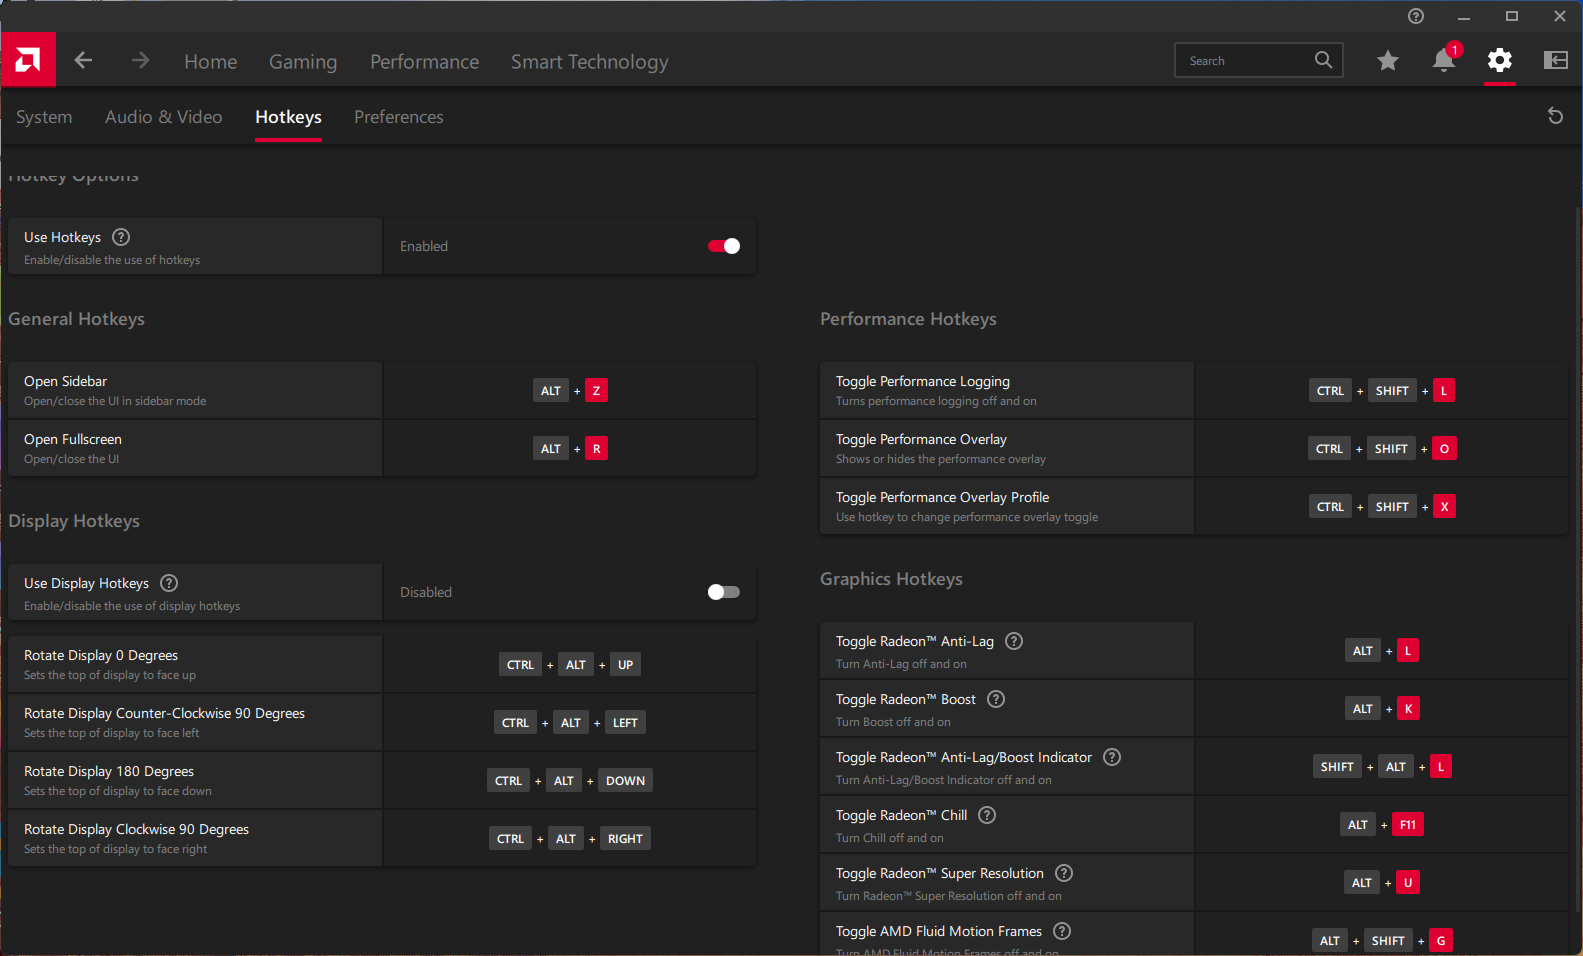Enable the Use Display Hotkeys switch

point(724,592)
